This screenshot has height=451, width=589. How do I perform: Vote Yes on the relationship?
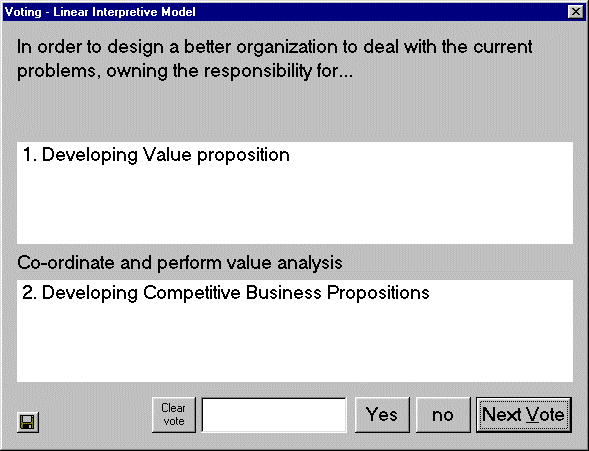[382, 415]
